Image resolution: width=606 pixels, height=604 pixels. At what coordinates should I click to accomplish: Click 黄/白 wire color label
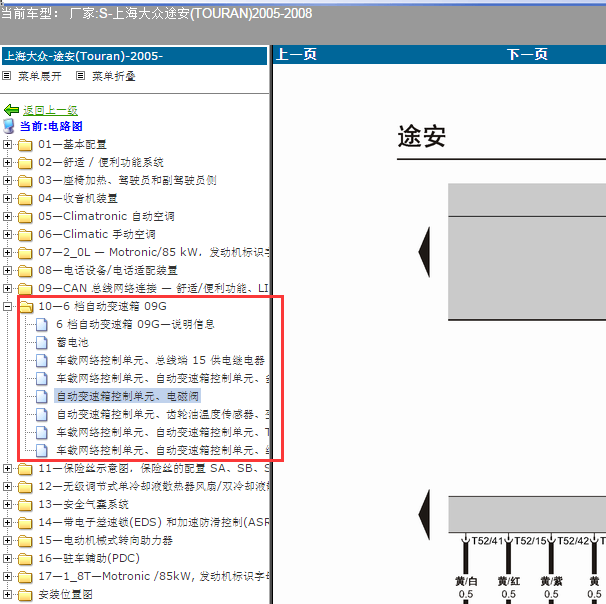coord(466,581)
